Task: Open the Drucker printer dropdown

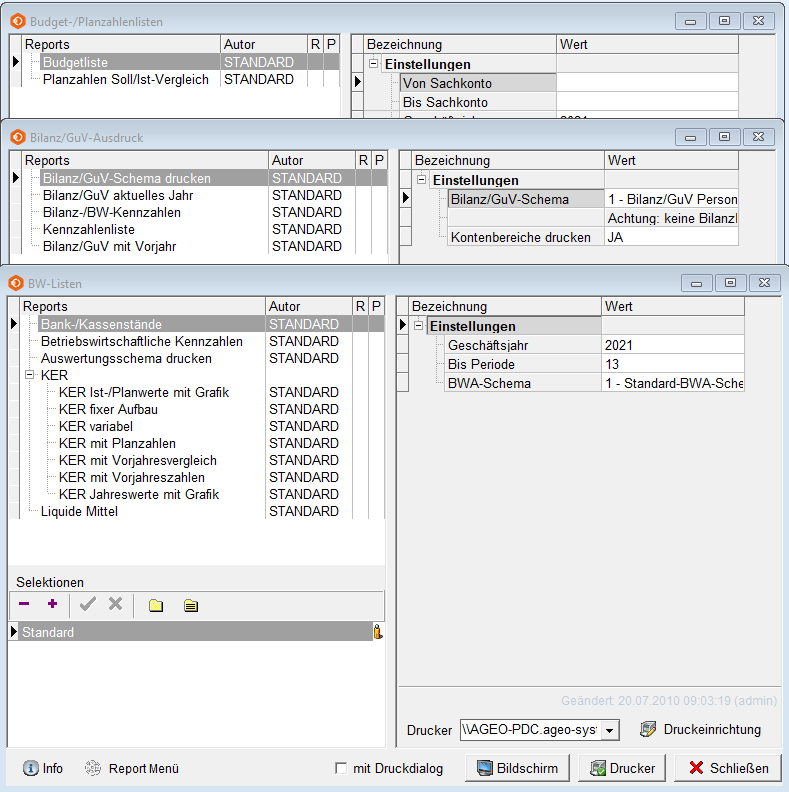Action: click(610, 730)
